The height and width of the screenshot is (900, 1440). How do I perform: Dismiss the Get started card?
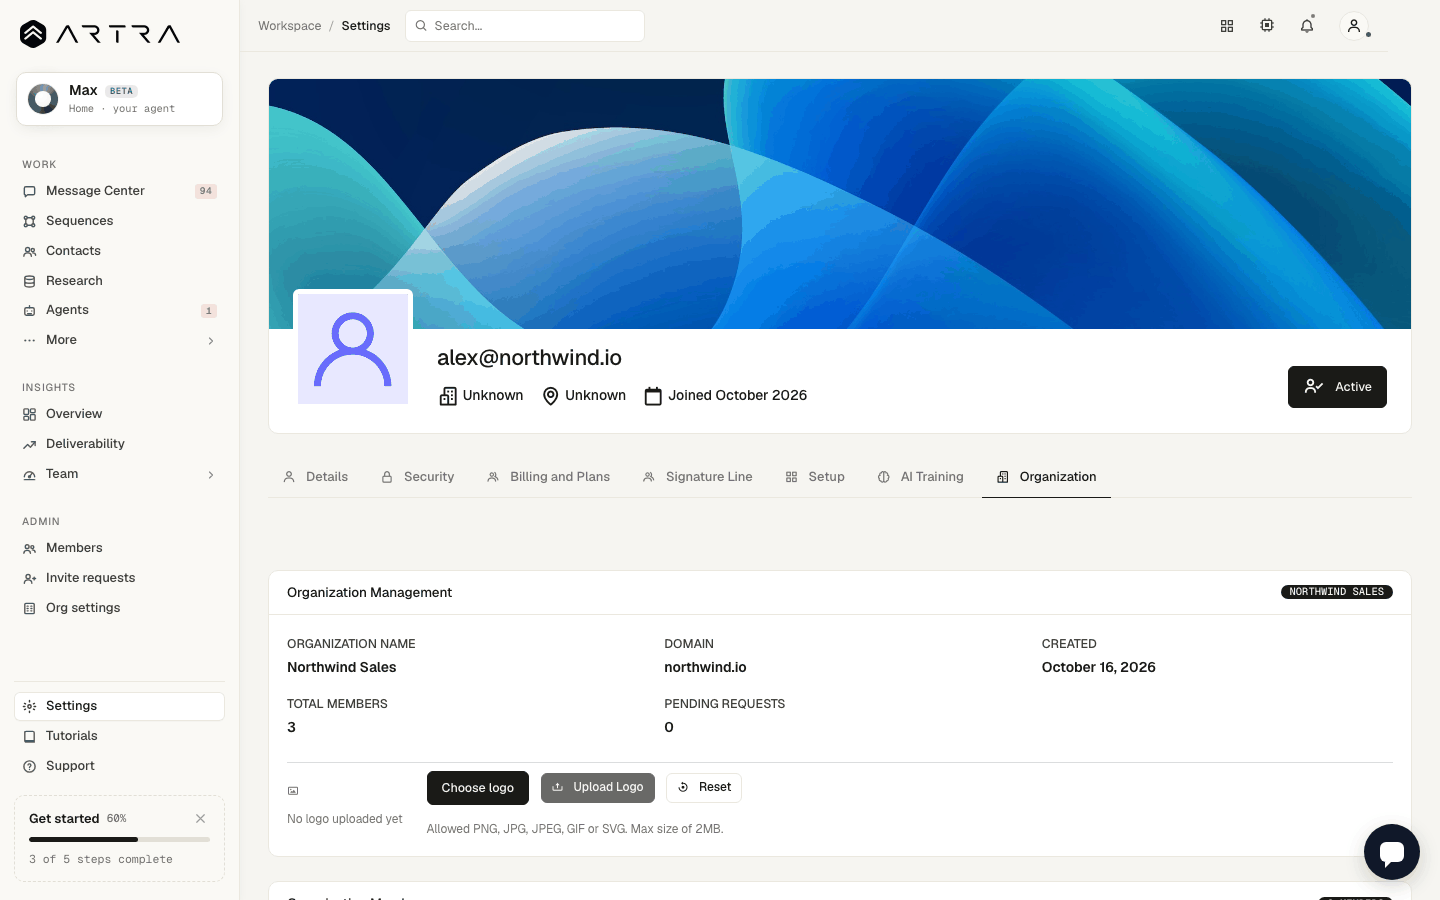[201, 818]
